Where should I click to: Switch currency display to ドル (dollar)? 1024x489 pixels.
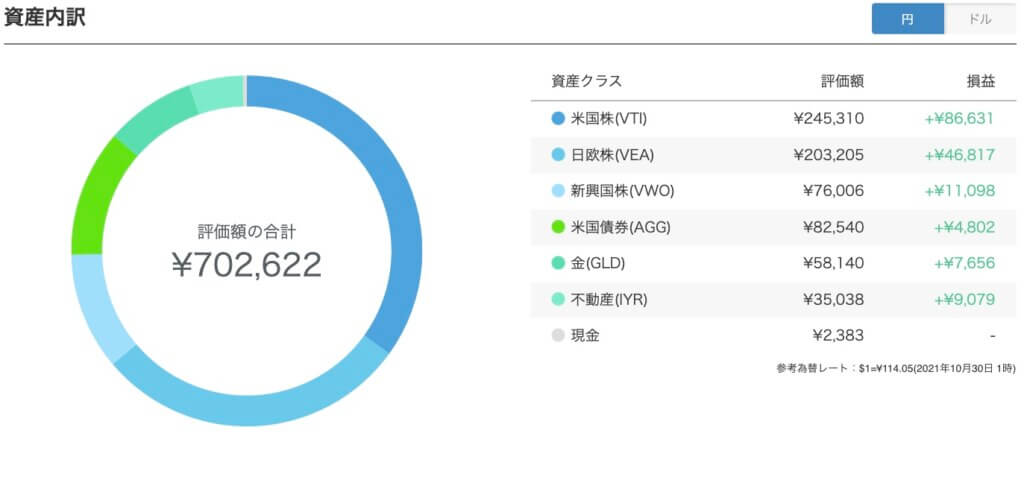tap(980, 19)
